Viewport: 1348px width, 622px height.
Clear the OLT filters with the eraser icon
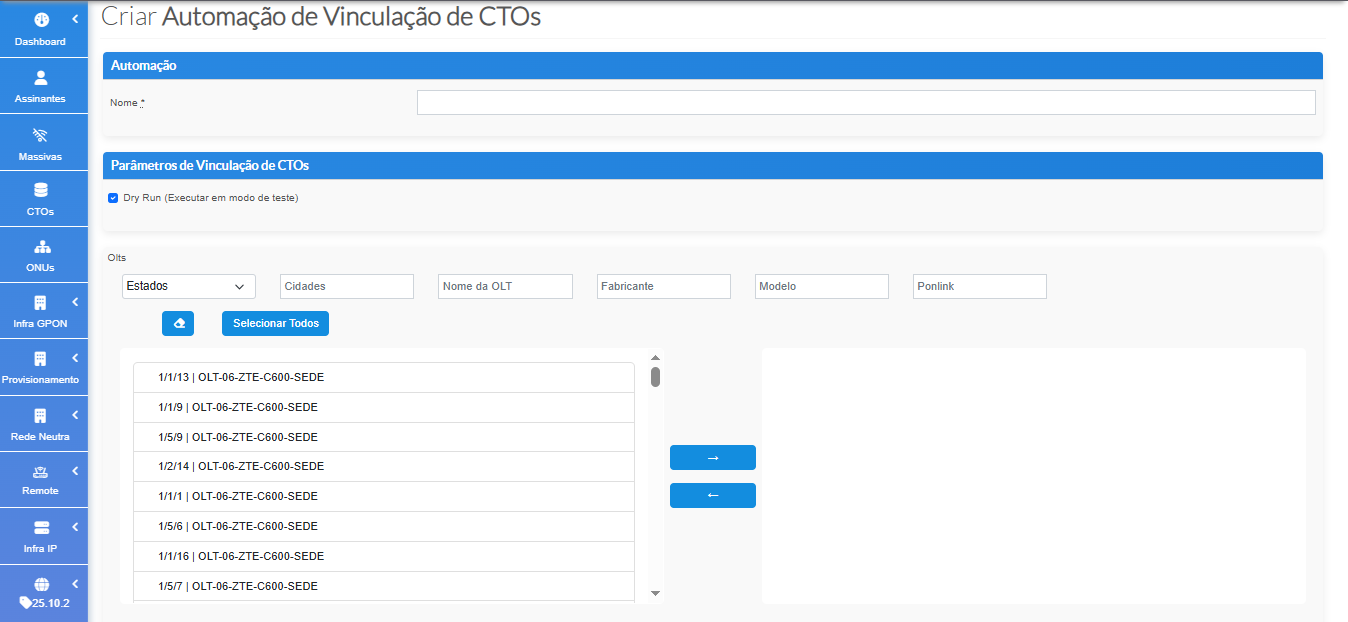coord(177,323)
